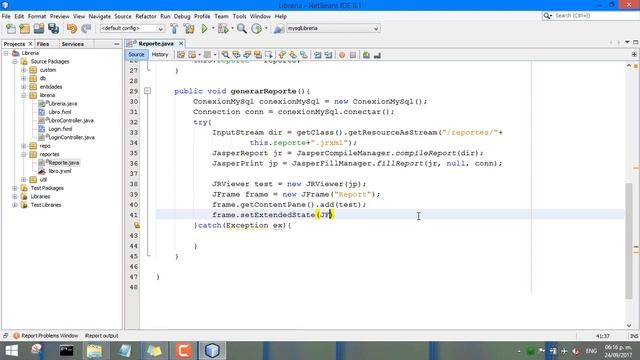640x360 pixels.
Task: Open the Tools menu
Action: (x=240, y=16)
